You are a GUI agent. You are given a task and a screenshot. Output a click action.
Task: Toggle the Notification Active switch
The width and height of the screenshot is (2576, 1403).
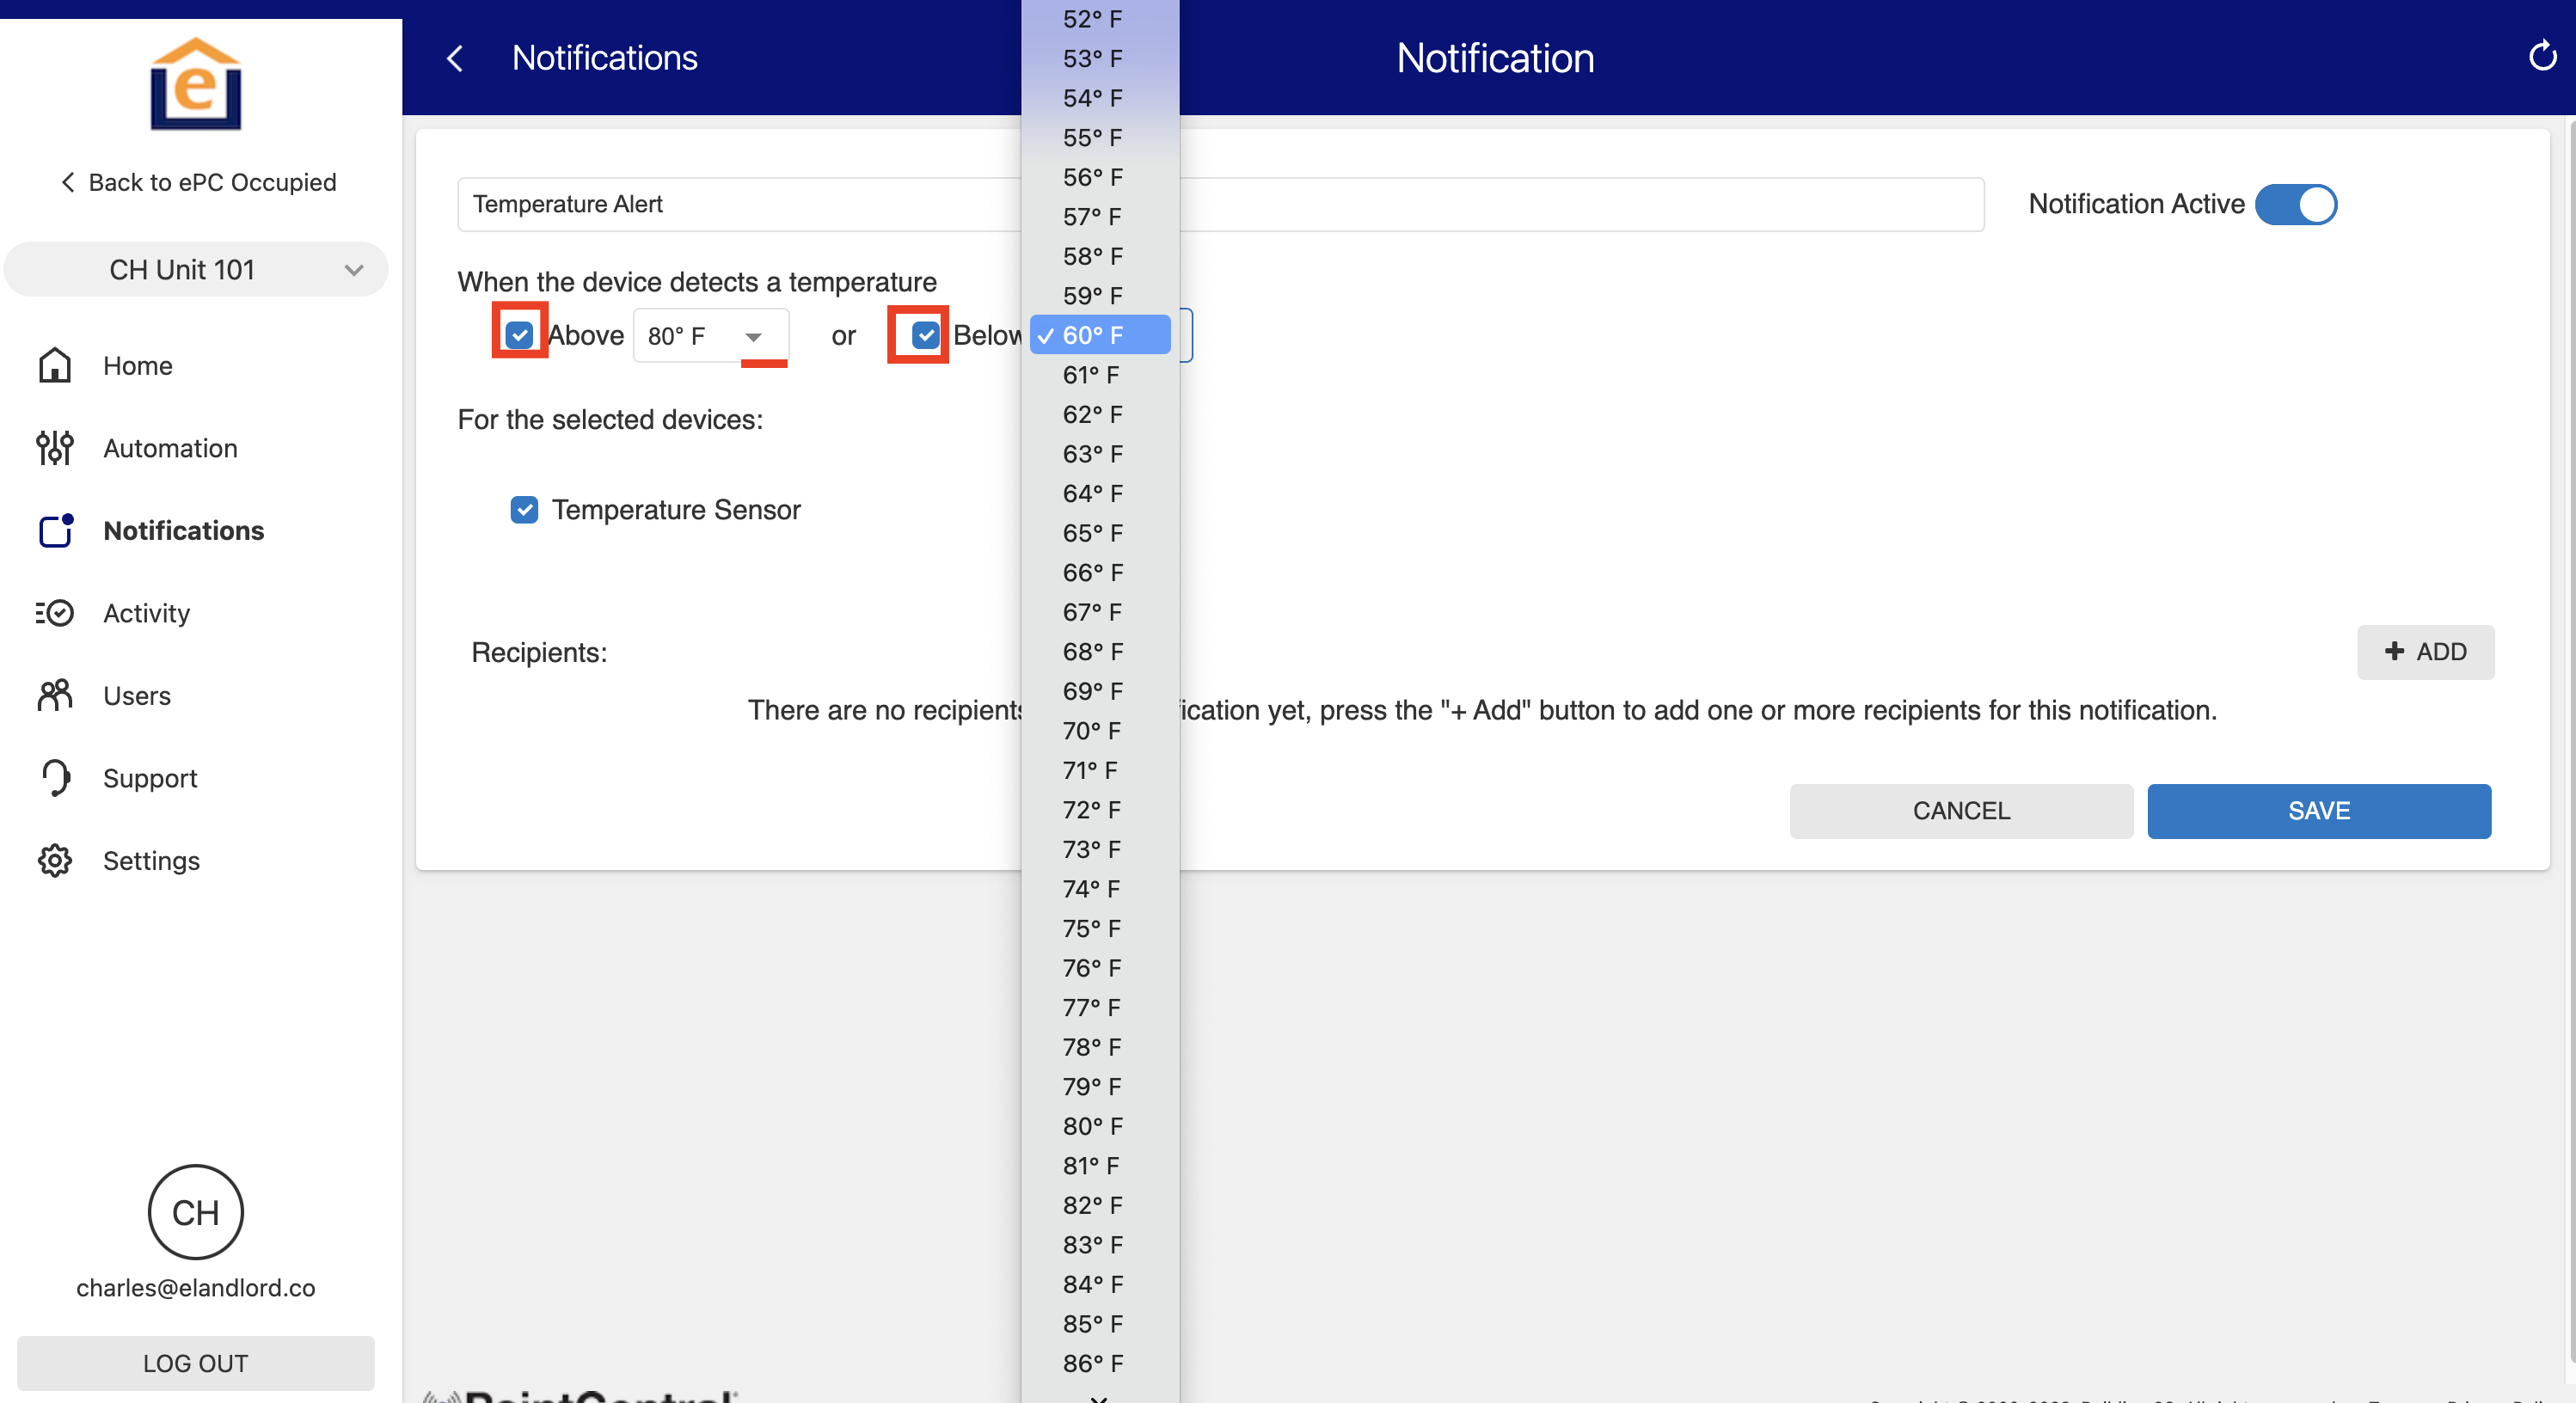click(x=2295, y=204)
